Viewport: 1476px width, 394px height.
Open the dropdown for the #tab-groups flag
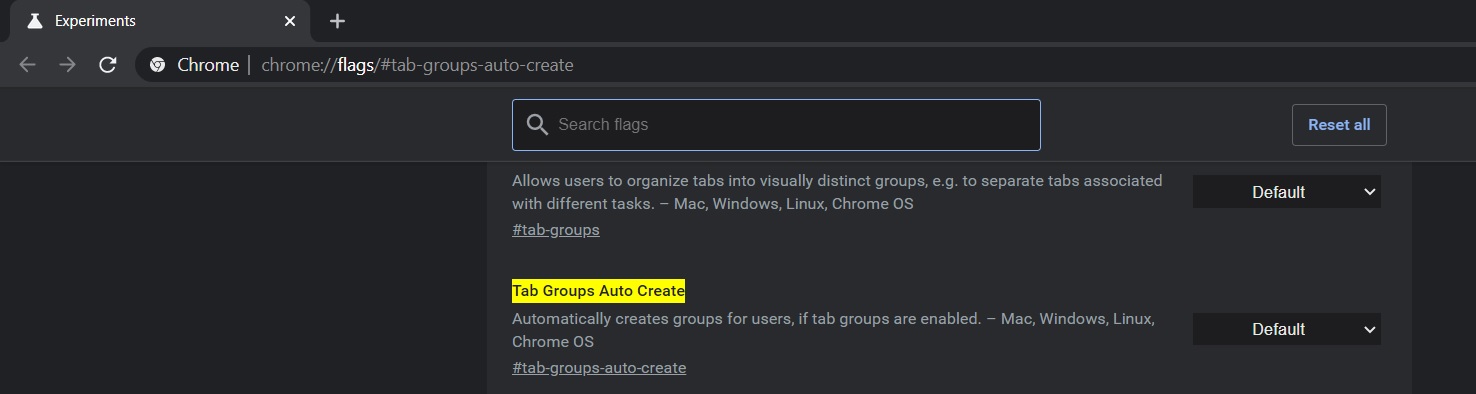pyautogui.click(x=1286, y=192)
